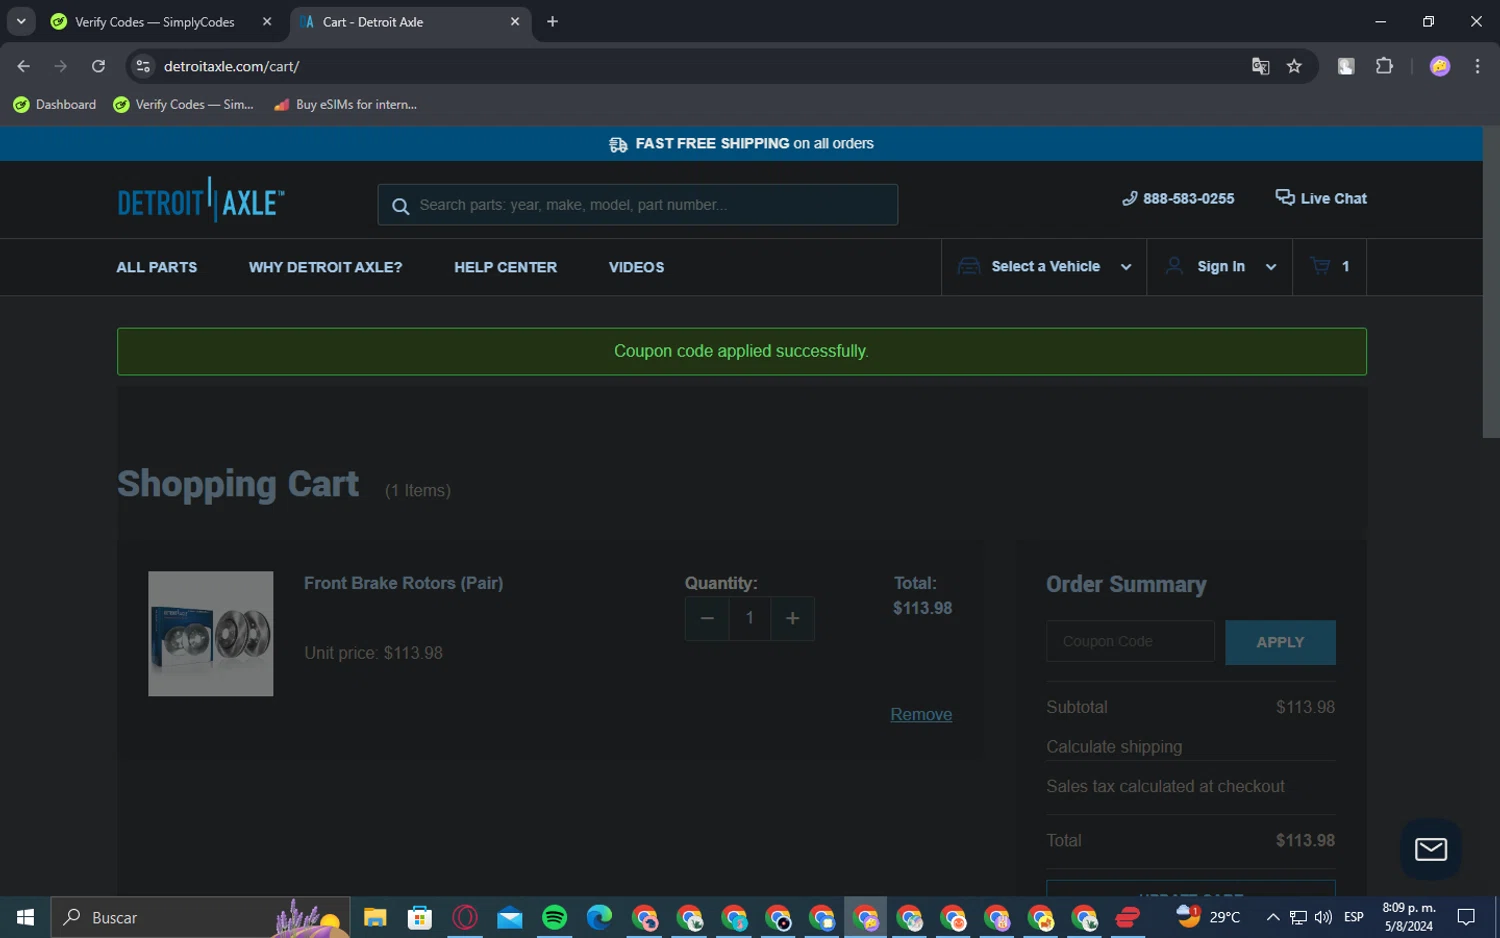Viewport: 1500px width, 938px height.
Task: Click the brake rotors product thumbnail
Action: click(211, 634)
